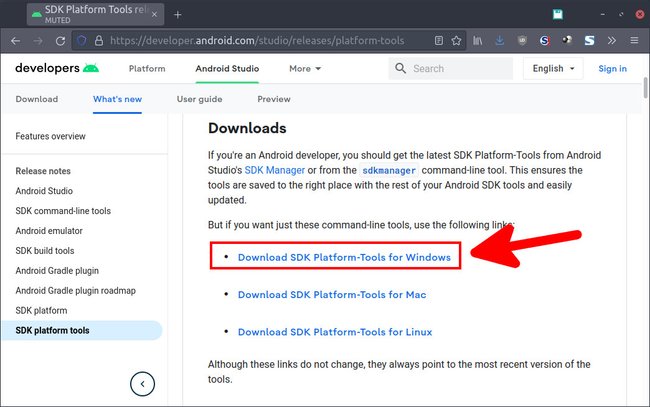Switch to the Download tab

37,99
